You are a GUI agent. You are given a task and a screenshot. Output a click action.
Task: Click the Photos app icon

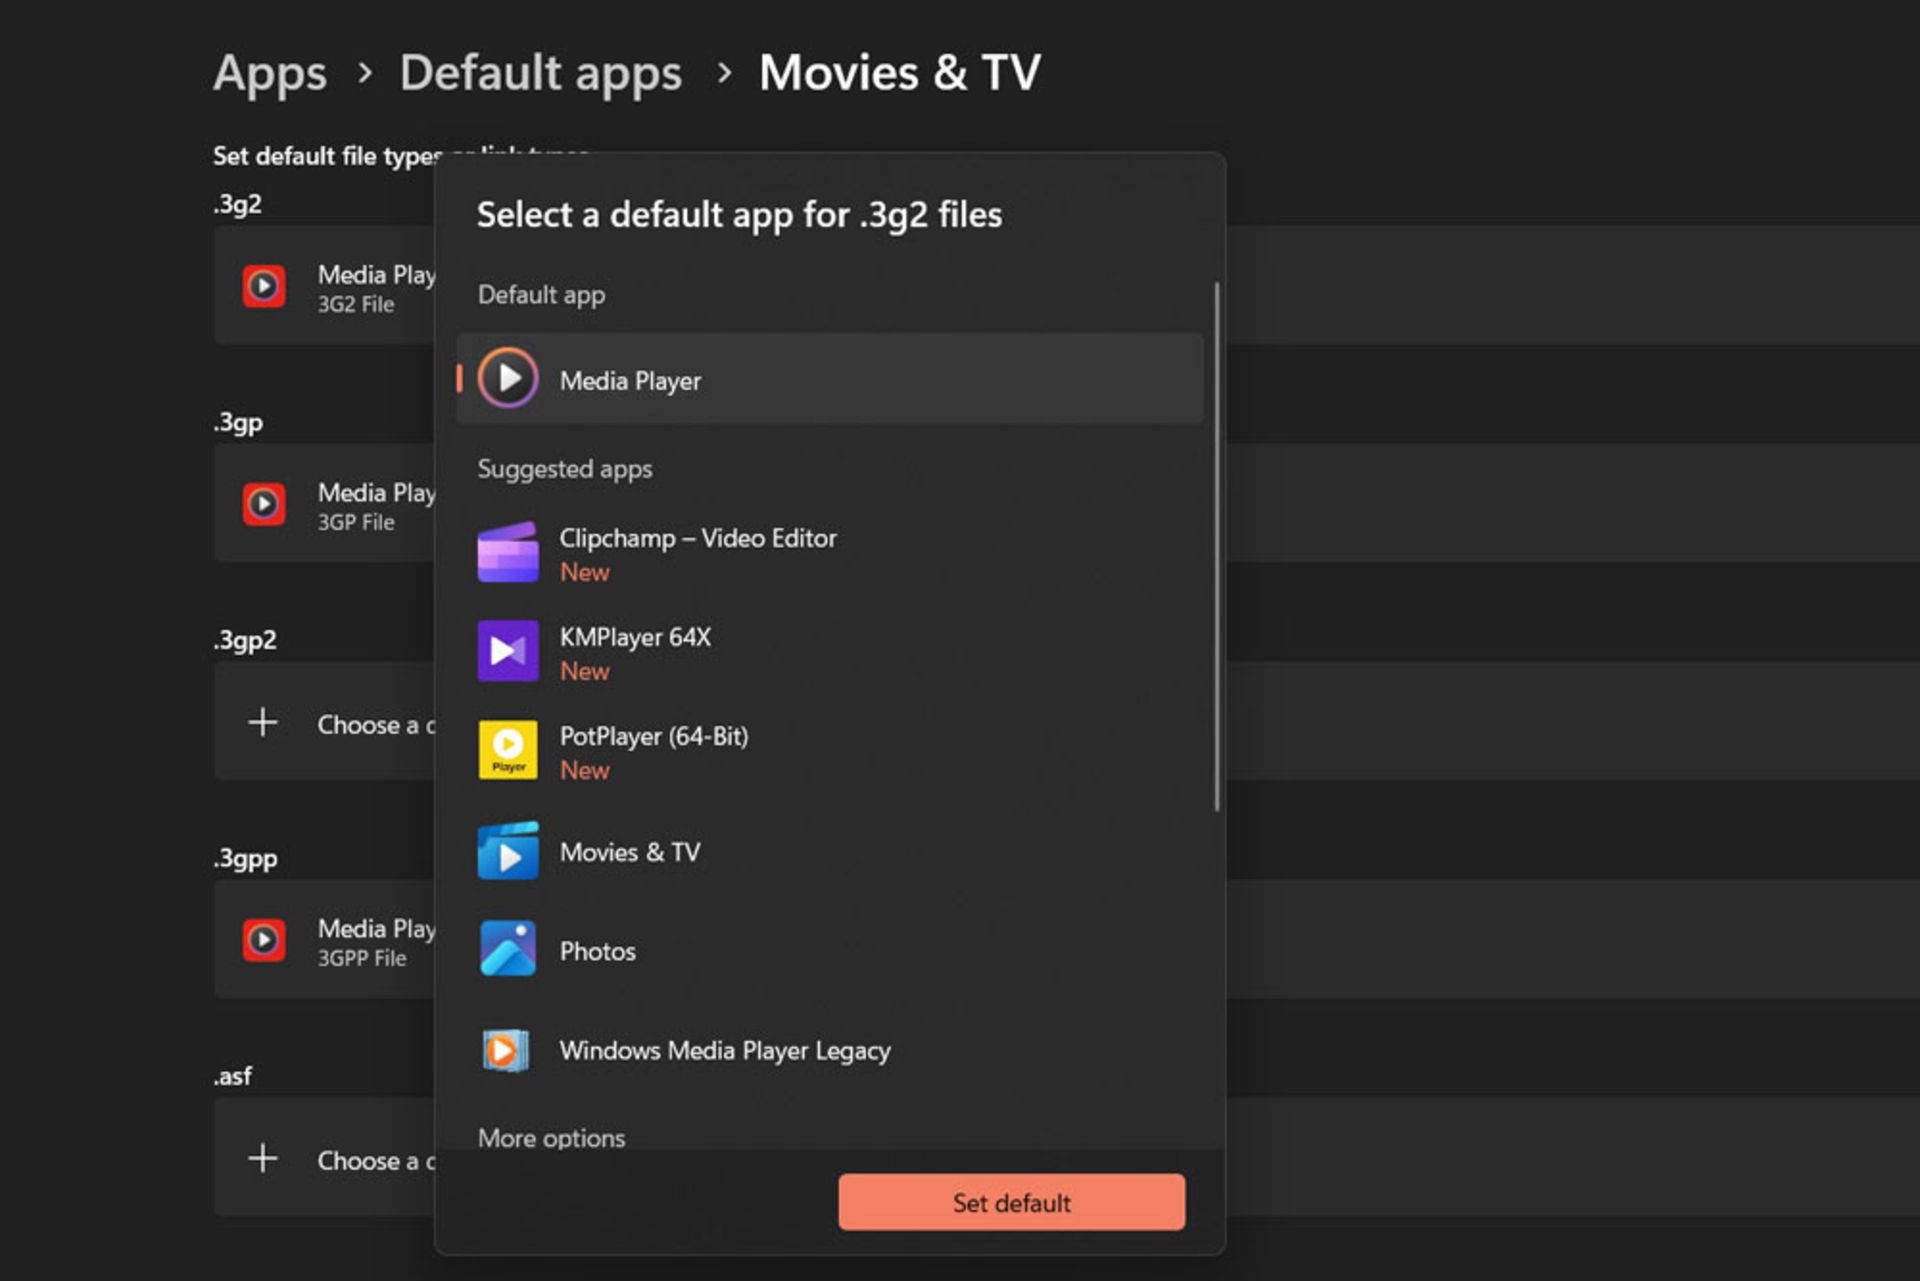pyautogui.click(x=508, y=949)
